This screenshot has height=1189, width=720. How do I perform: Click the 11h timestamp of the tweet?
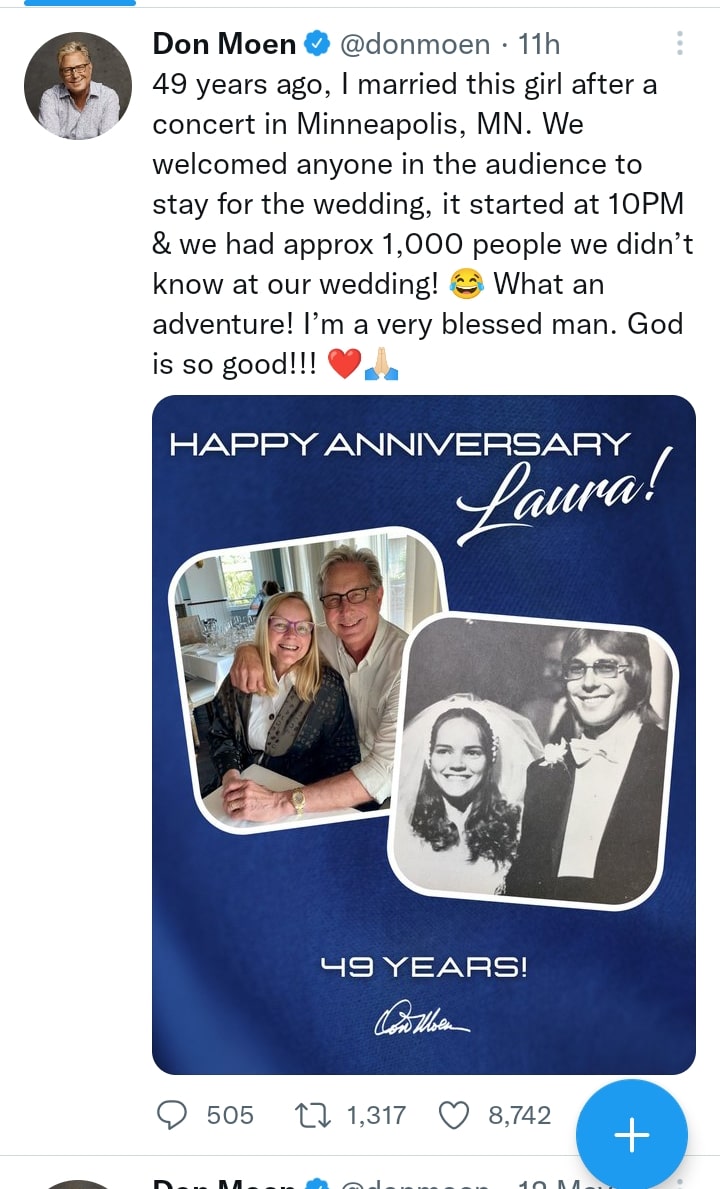point(540,44)
